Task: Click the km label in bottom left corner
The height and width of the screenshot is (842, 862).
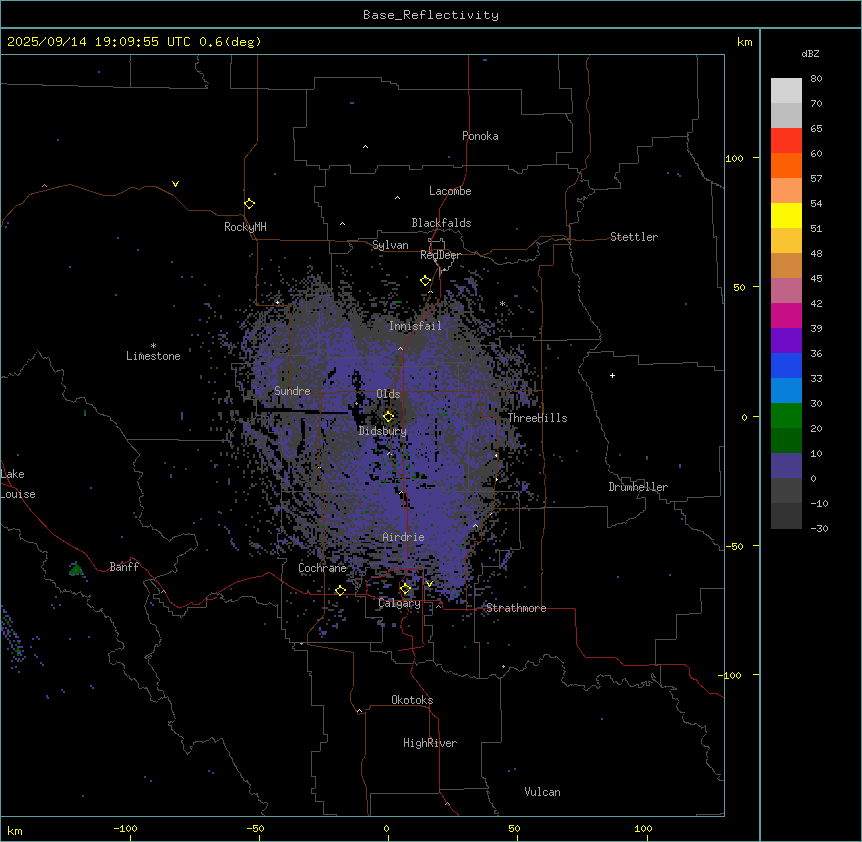Action: point(15,830)
